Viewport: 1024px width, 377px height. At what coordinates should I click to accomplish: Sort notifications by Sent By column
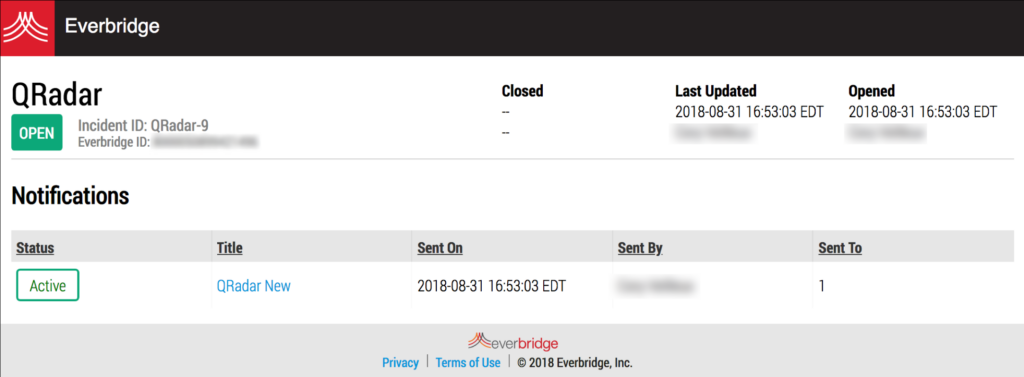[641, 248]
